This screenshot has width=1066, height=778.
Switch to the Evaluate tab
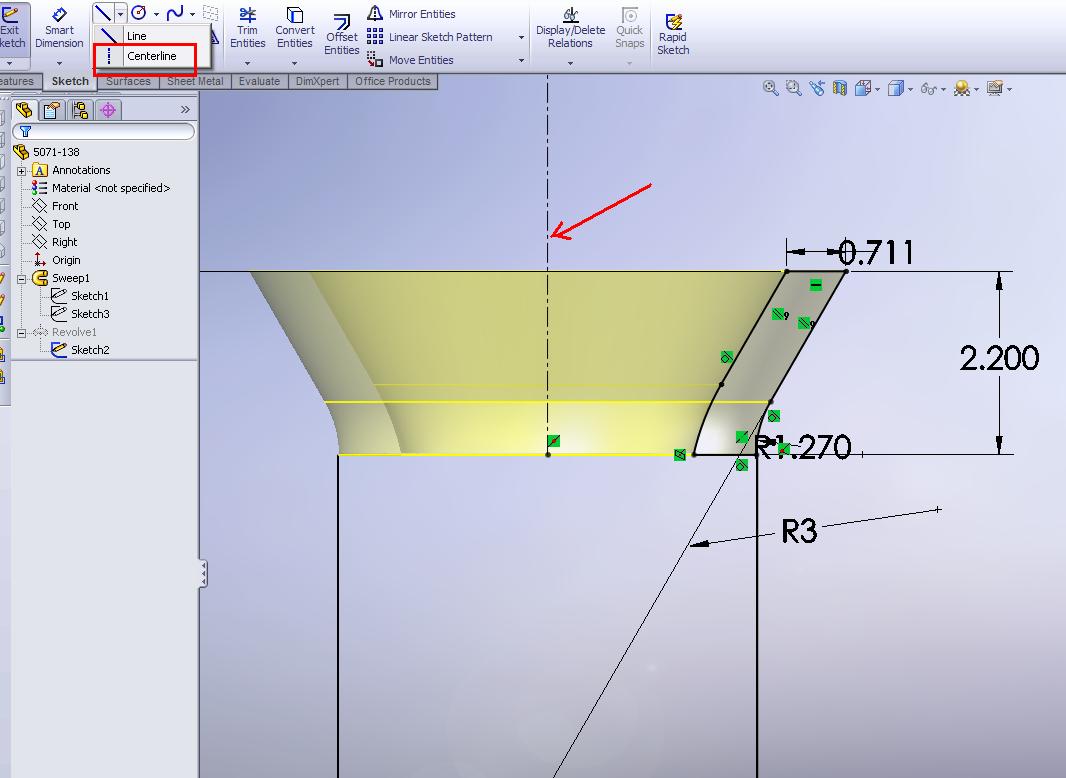pos(259,81)
